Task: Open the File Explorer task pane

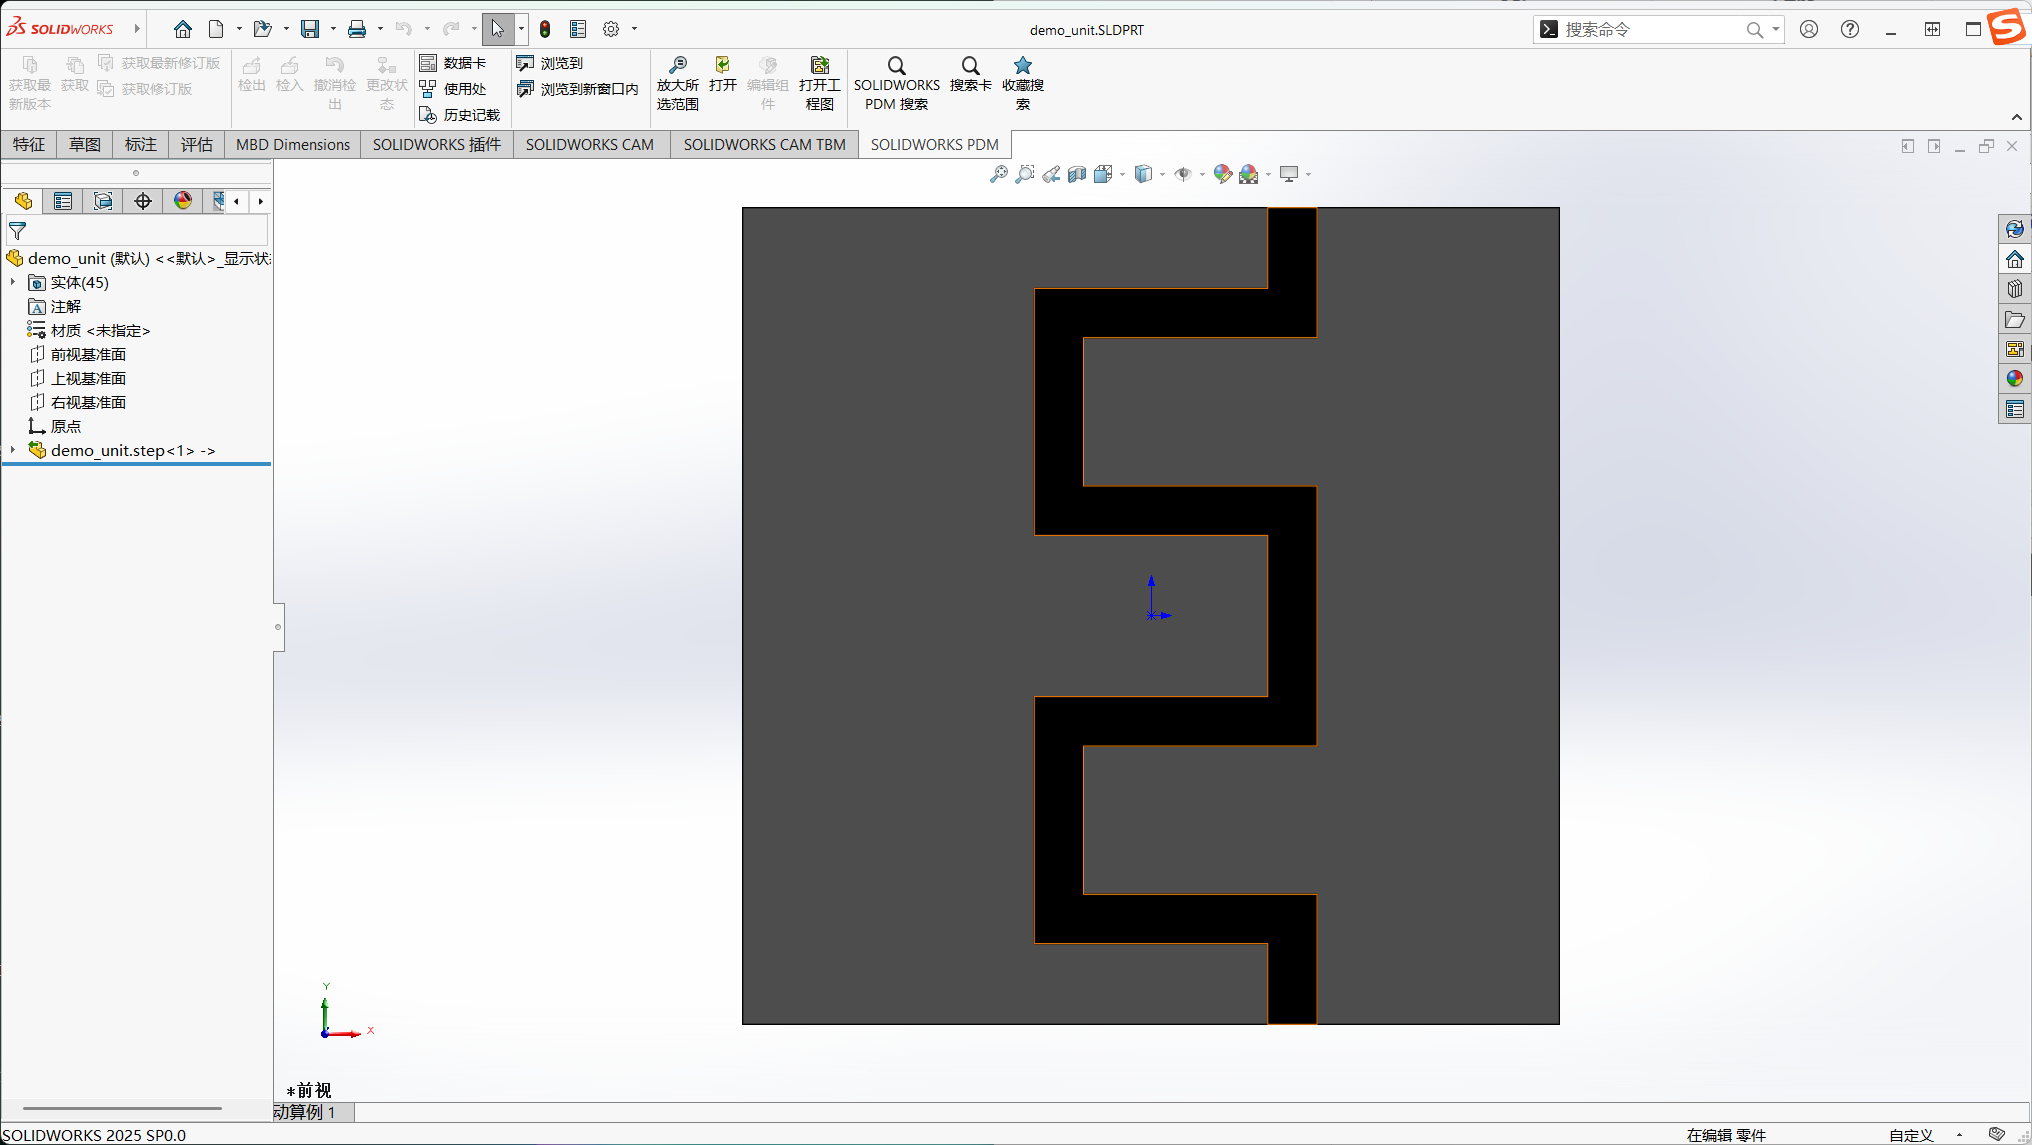Action: pos(2014,318)
